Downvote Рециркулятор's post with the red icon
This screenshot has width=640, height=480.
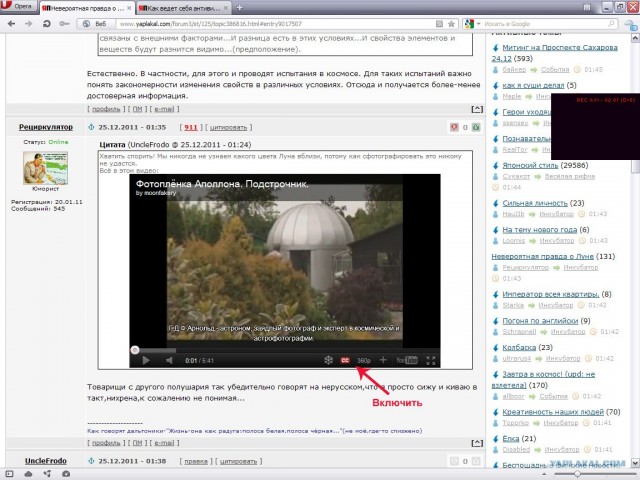tap(454, 127)
